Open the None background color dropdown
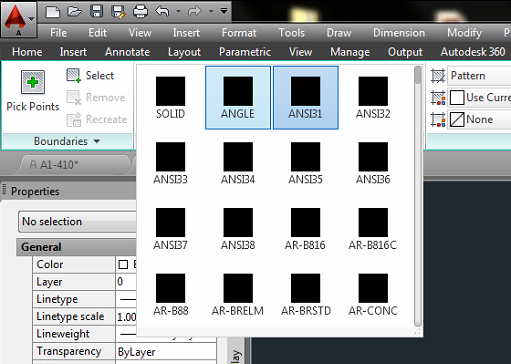 (479, 120)
